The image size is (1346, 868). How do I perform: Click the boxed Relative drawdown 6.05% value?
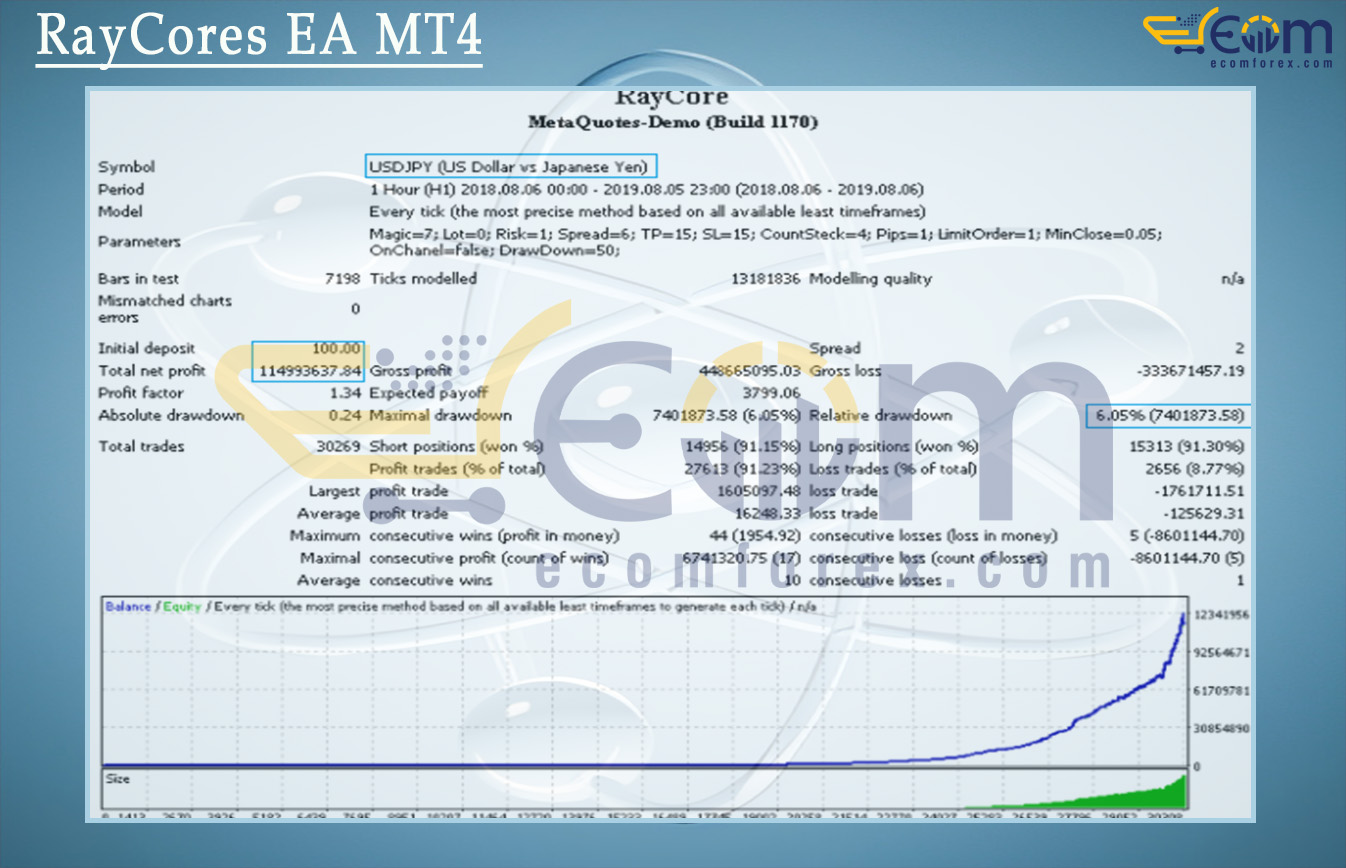tap(1167, 416)
